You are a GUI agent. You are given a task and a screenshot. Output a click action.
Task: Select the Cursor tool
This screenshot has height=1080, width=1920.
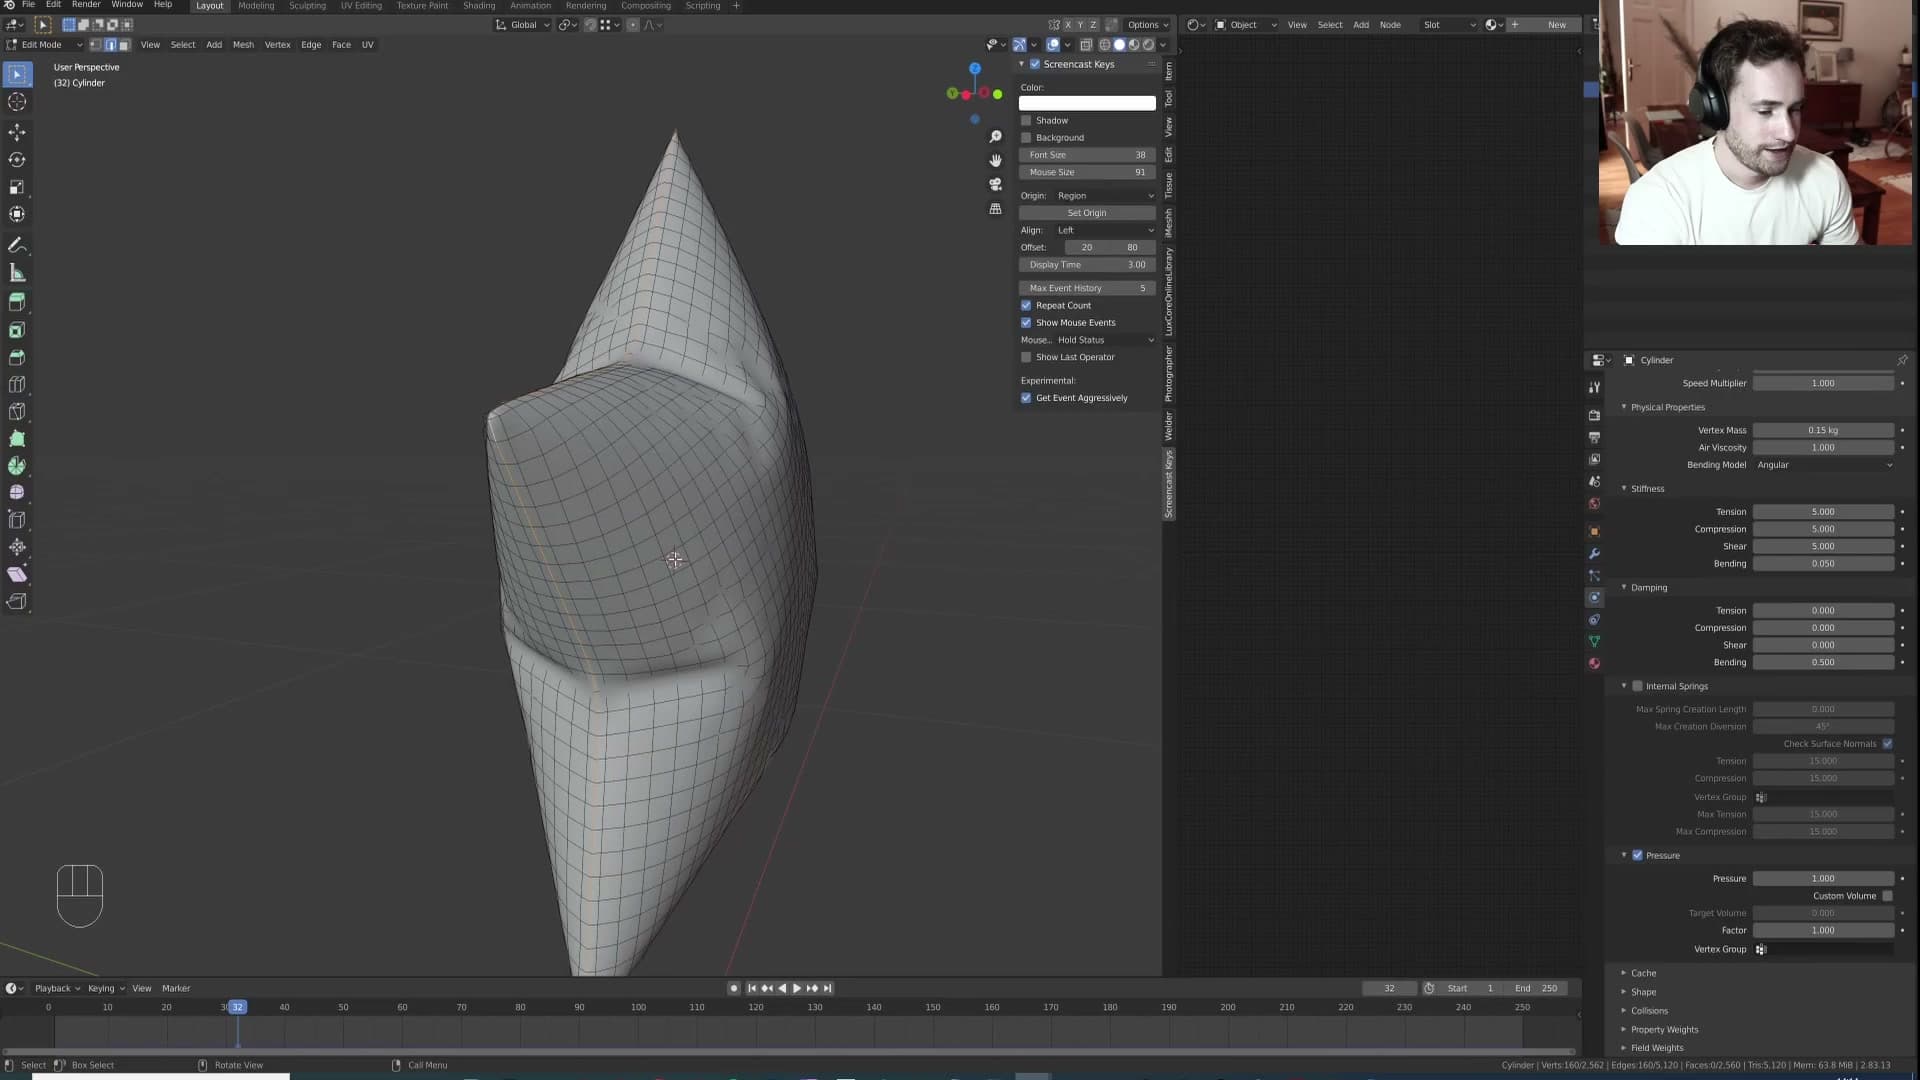click(x=17, y=102)
